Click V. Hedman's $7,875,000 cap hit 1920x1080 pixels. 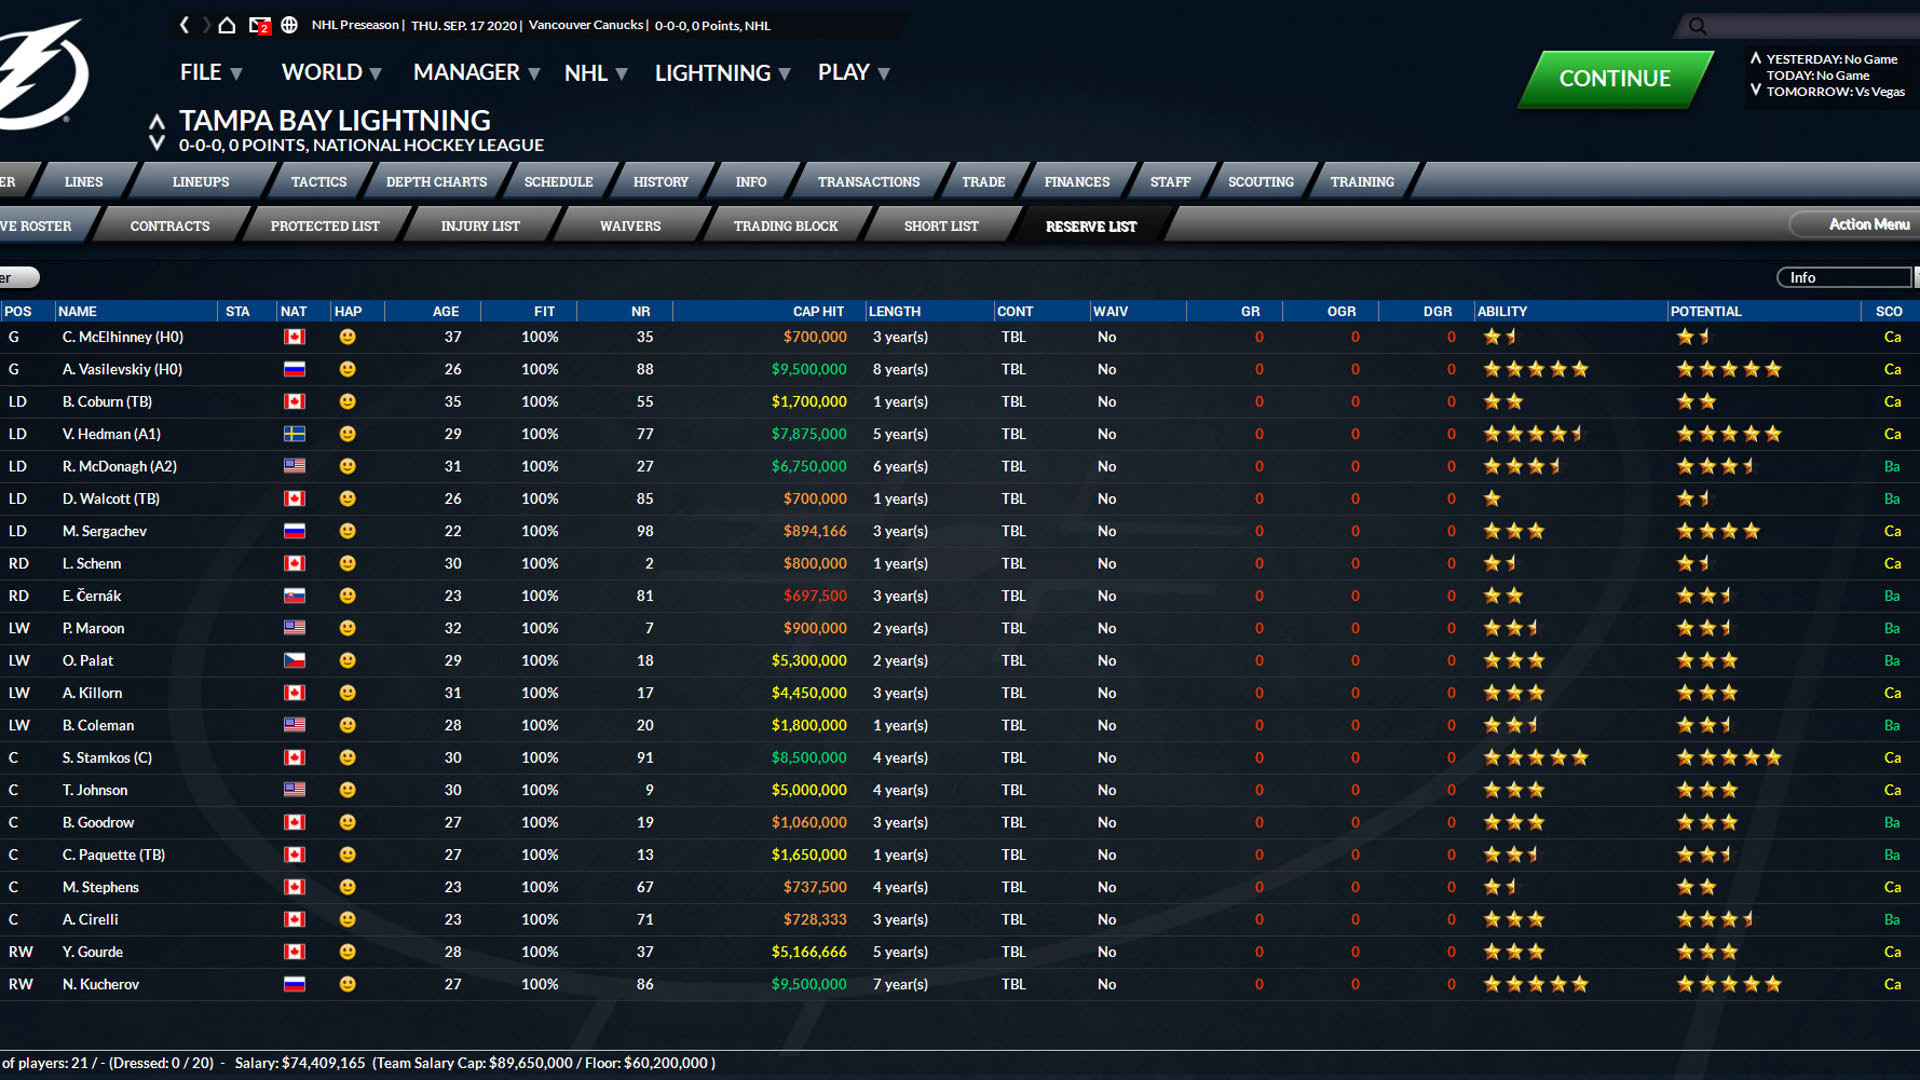pos(809,434)
